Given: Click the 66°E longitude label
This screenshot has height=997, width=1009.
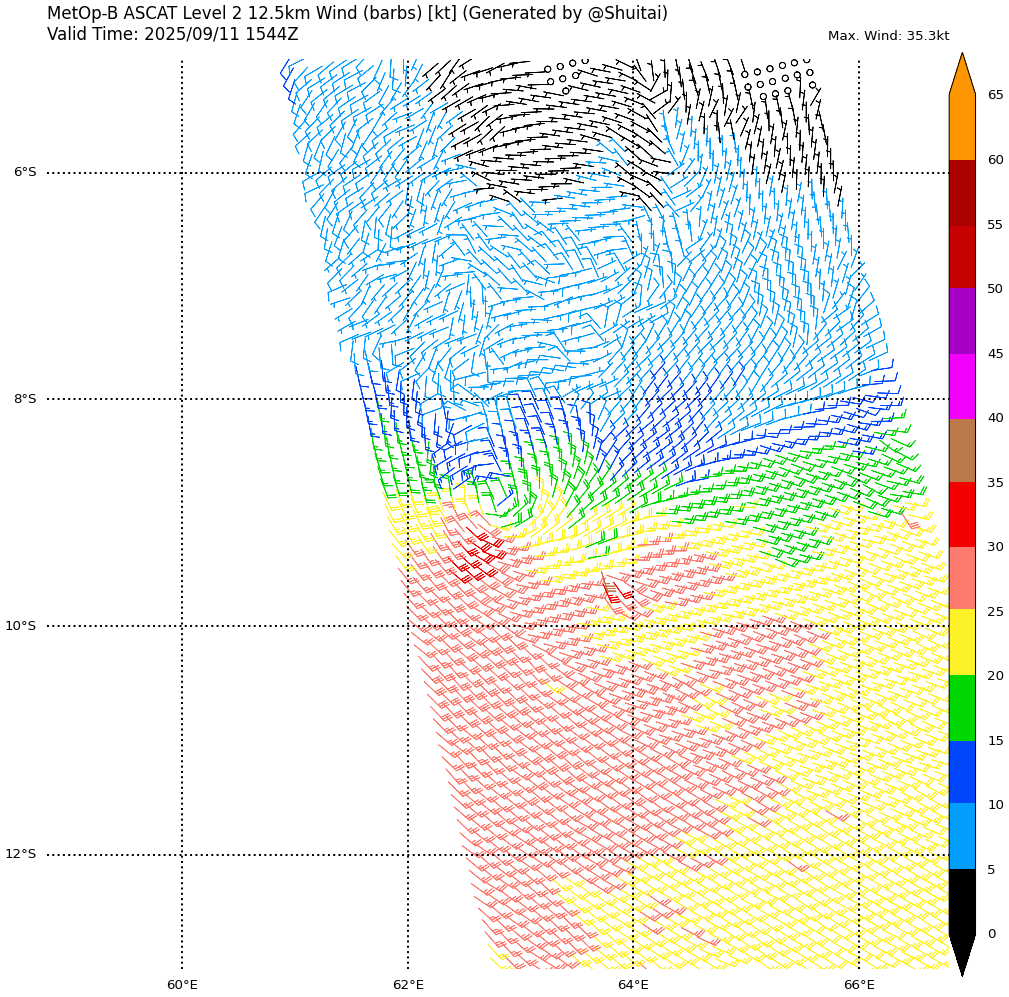Looking at the screenshot, I should pyautogui.click(x=859, y=985).
